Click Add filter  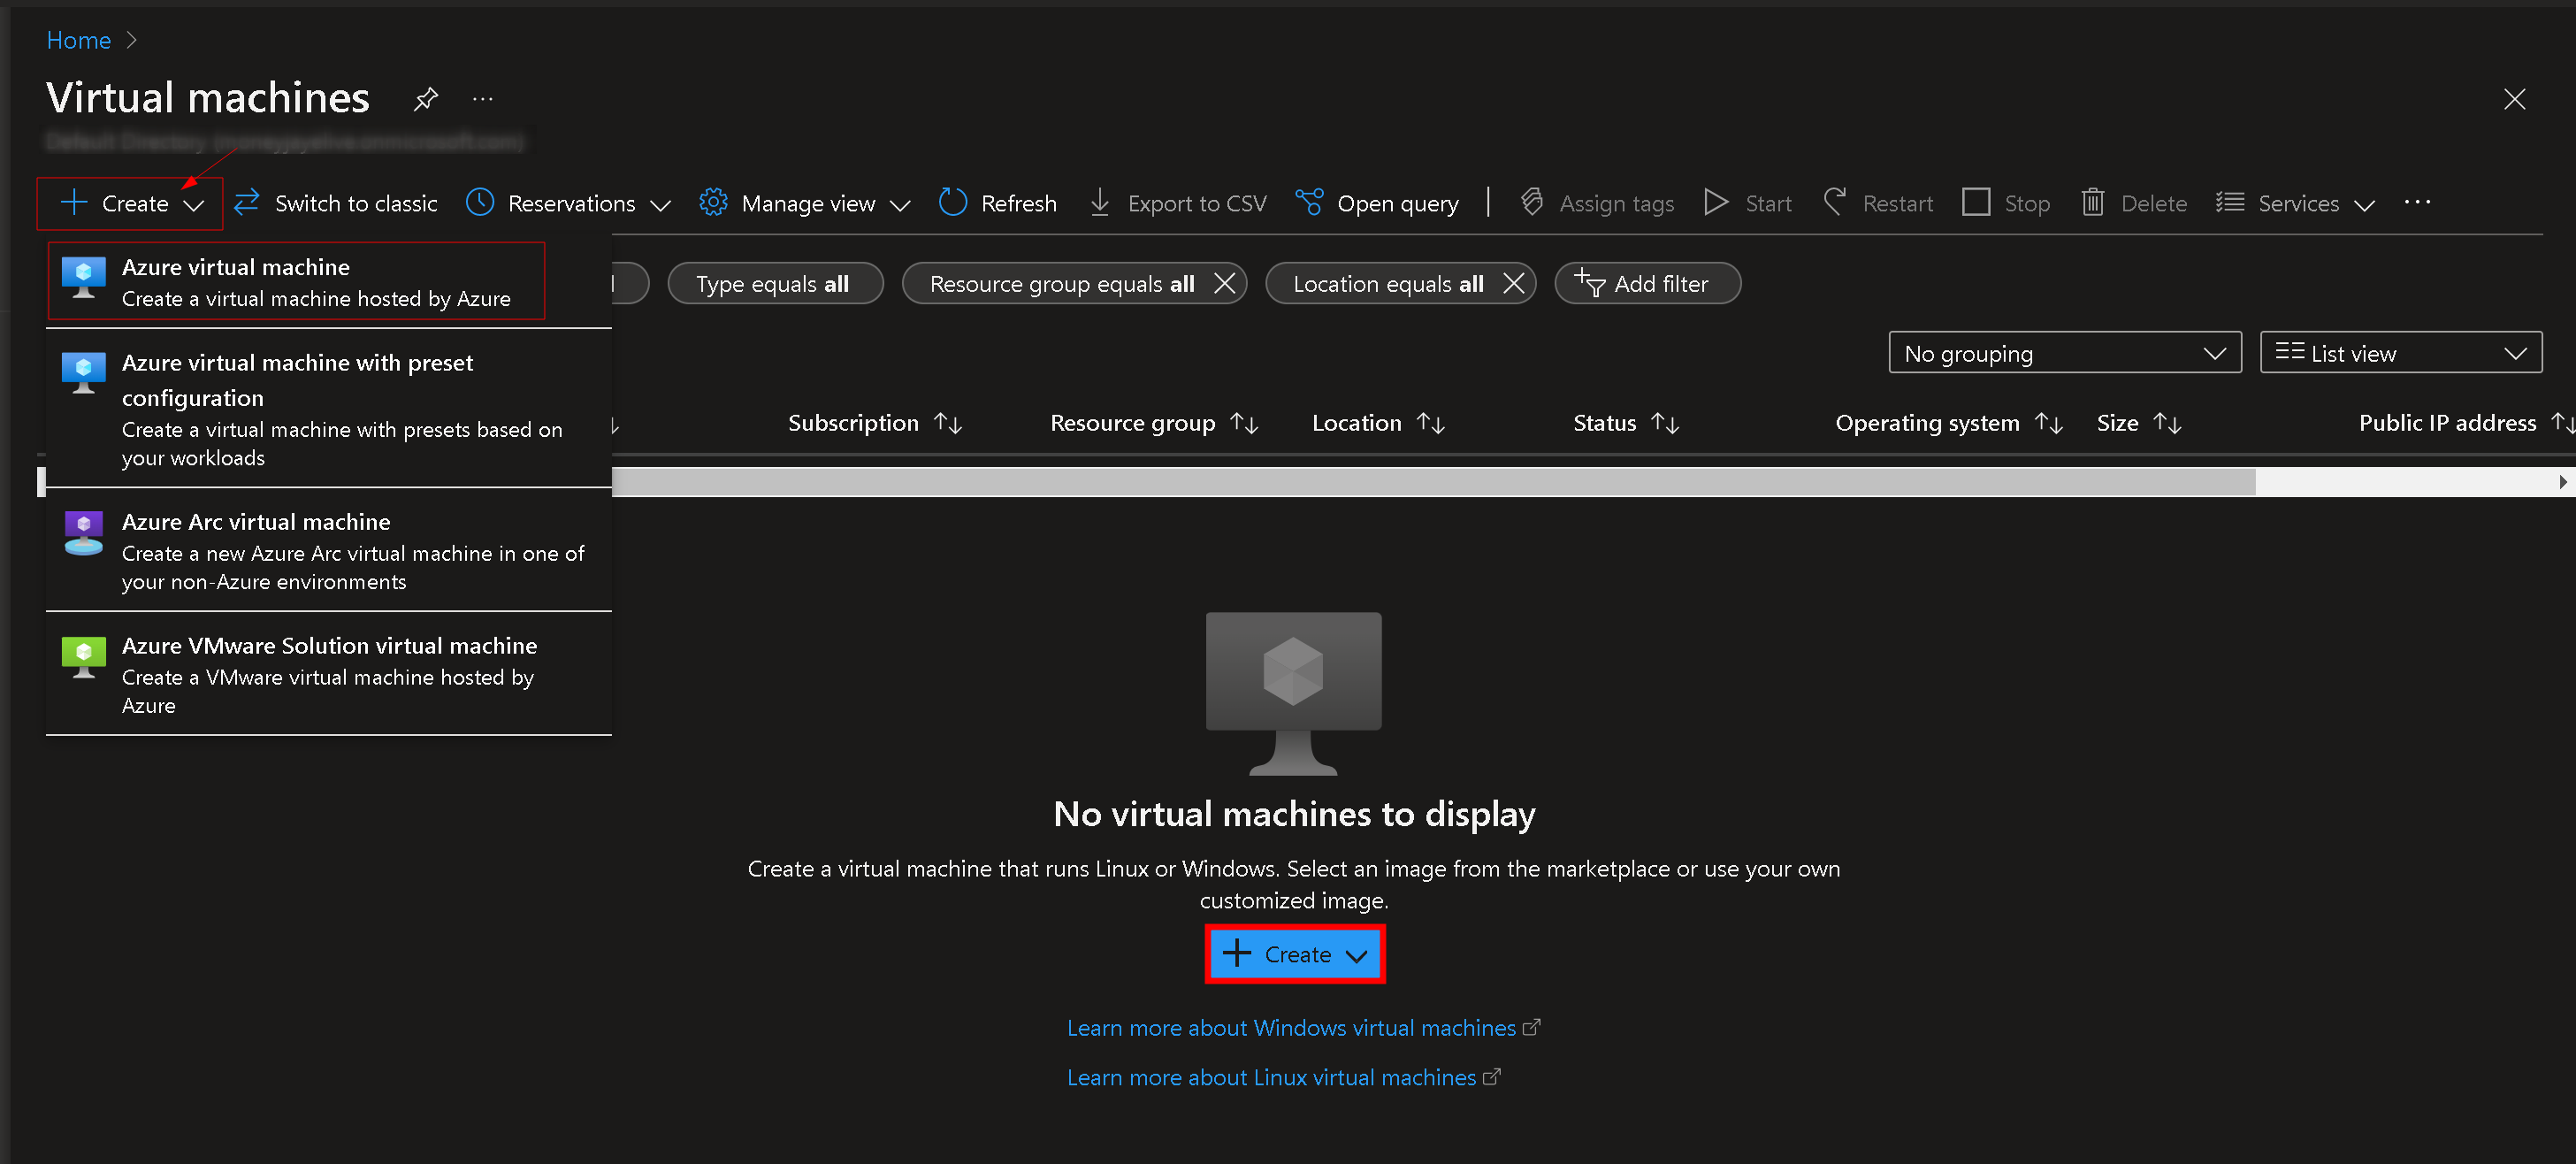coord(1647,283)
